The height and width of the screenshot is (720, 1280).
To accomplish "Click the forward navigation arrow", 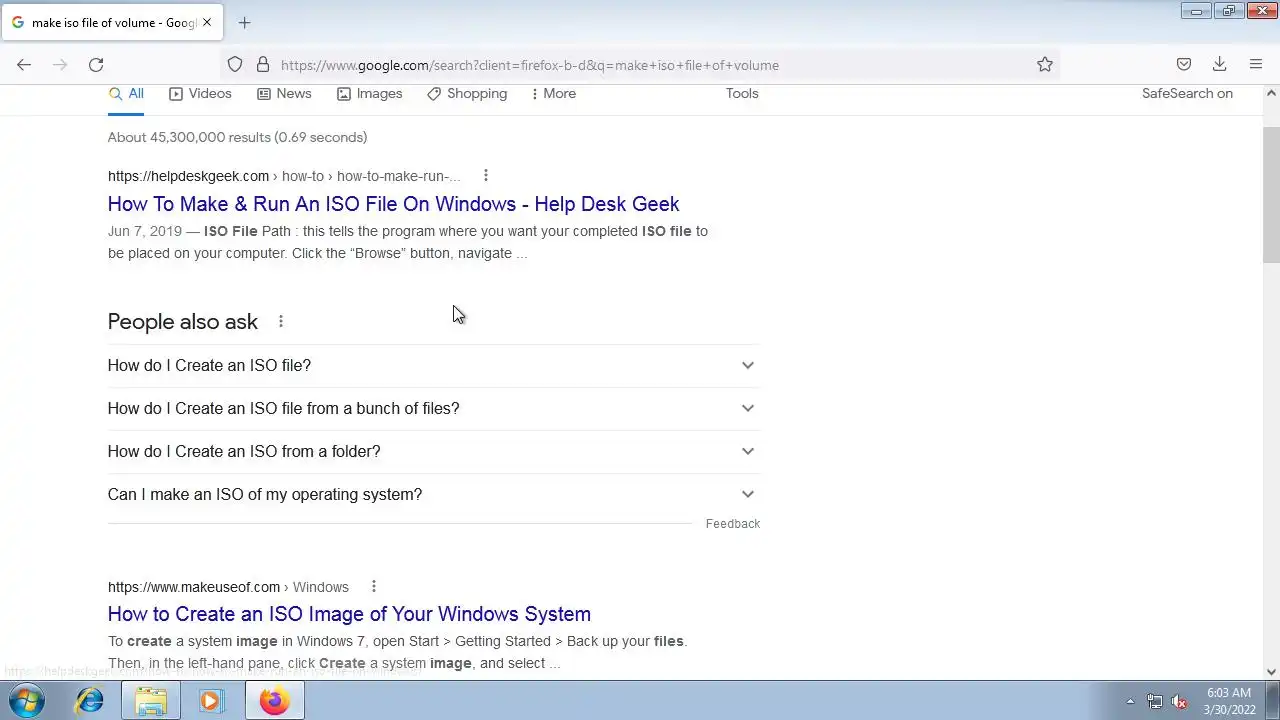I will tap(60, 65).
